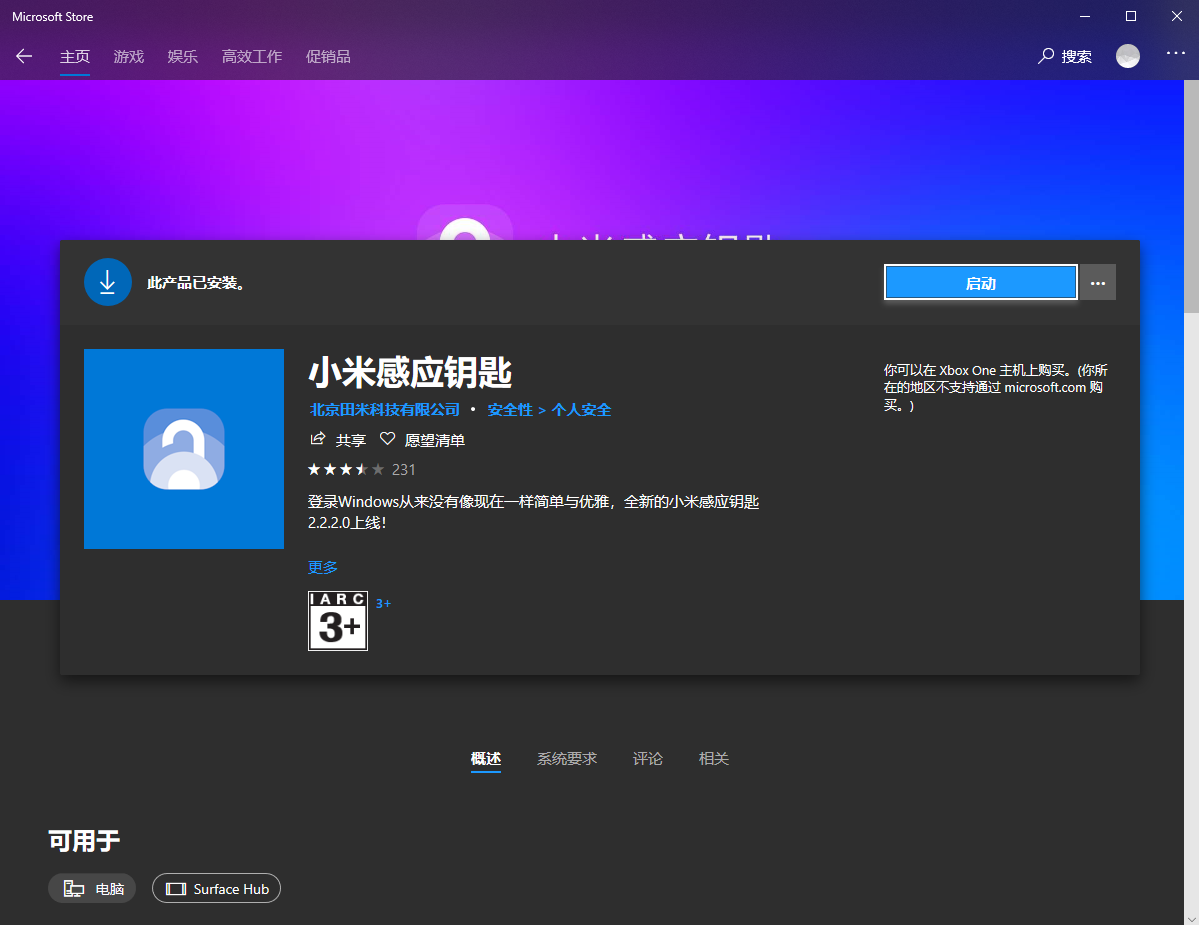Open the 促销品 tab
This screenshot has width=1199, height=925.
click(x=328, y=57)
